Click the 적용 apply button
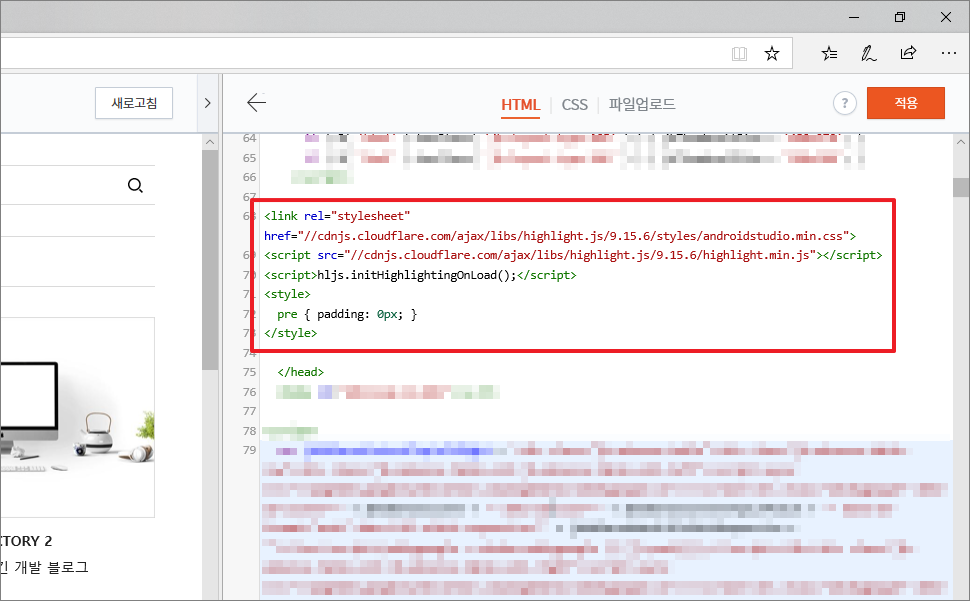The height and width of the screenshot is (601, 970). [906, 103]
